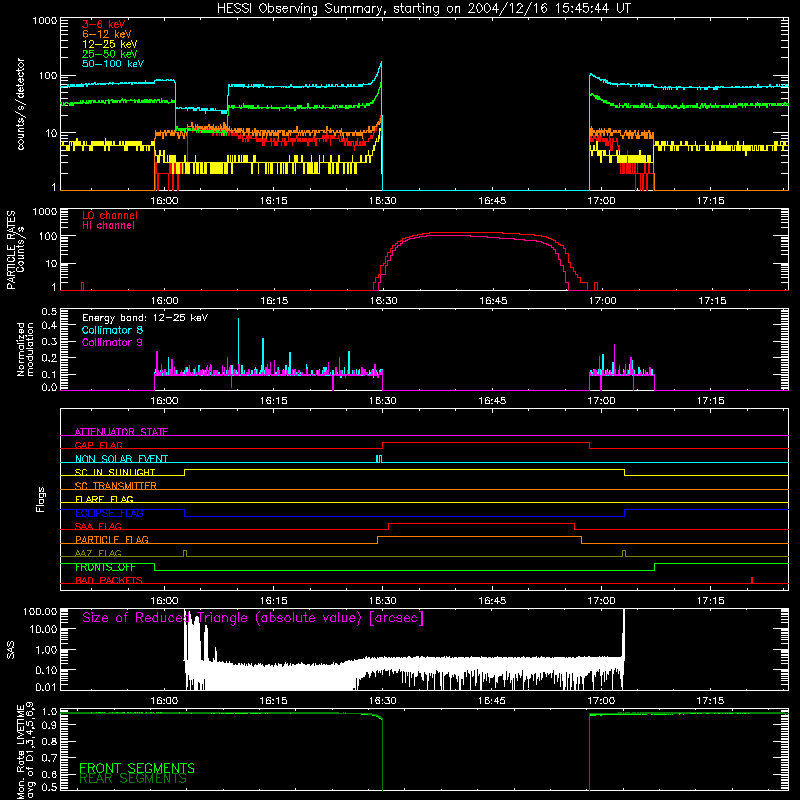Viewport: 800px width, 800px height.
Task: Click 'Size of Reduced Triangle' panel title
Action: [x=253, y=618]
